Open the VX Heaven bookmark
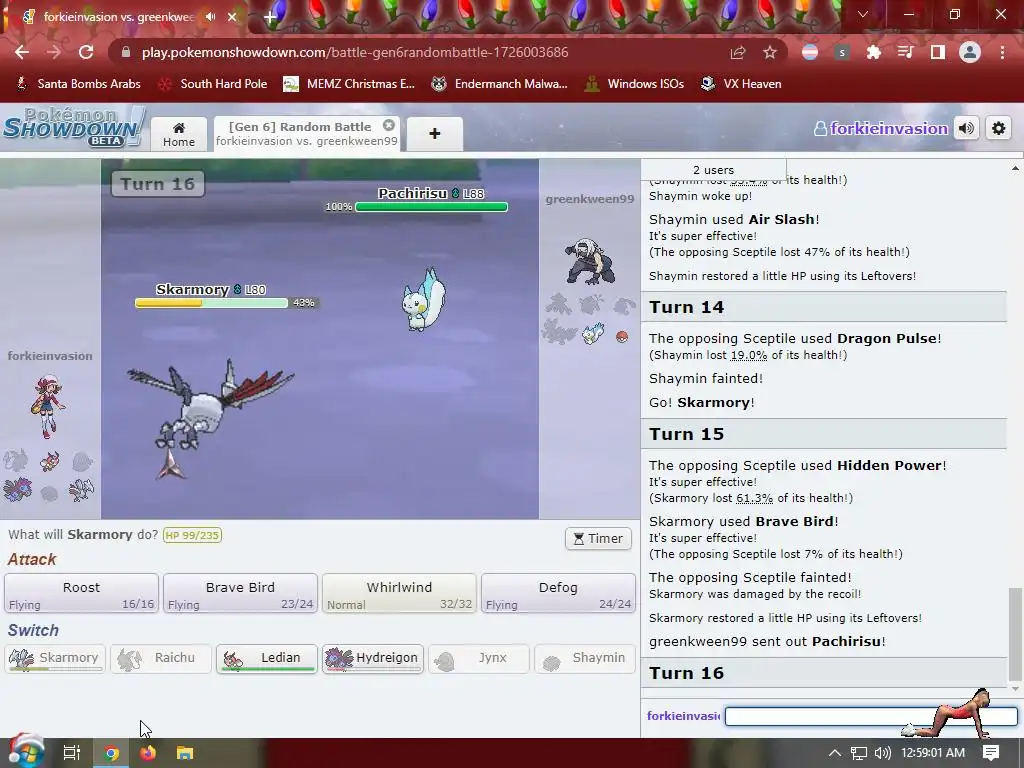 click(741, 84)
